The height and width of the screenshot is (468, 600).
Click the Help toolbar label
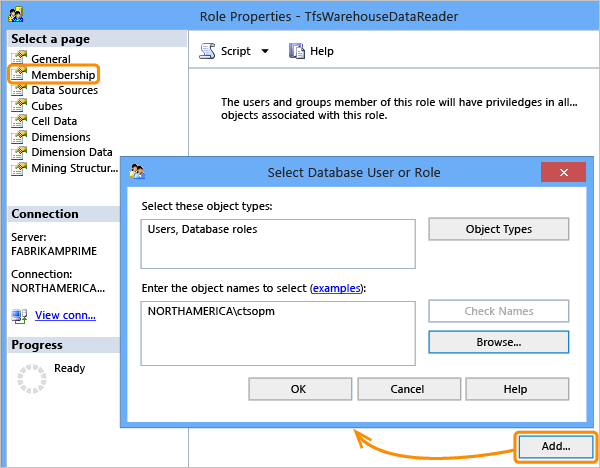click(x=321, y=51)
